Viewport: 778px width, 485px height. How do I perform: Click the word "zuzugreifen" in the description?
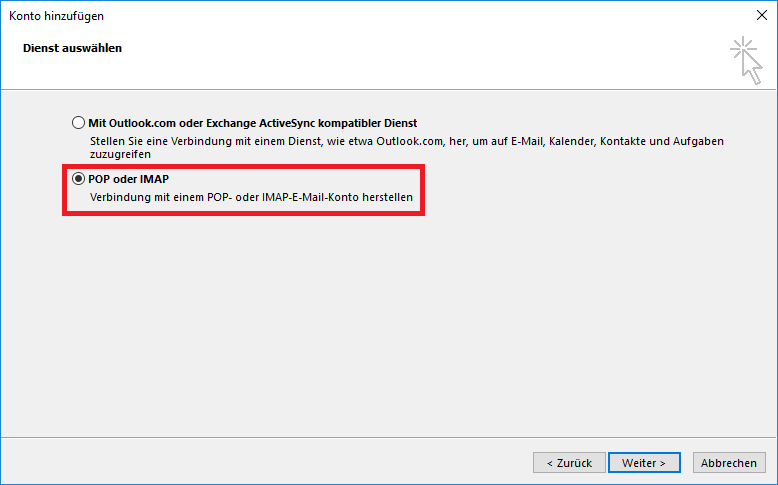coord(119,155)
